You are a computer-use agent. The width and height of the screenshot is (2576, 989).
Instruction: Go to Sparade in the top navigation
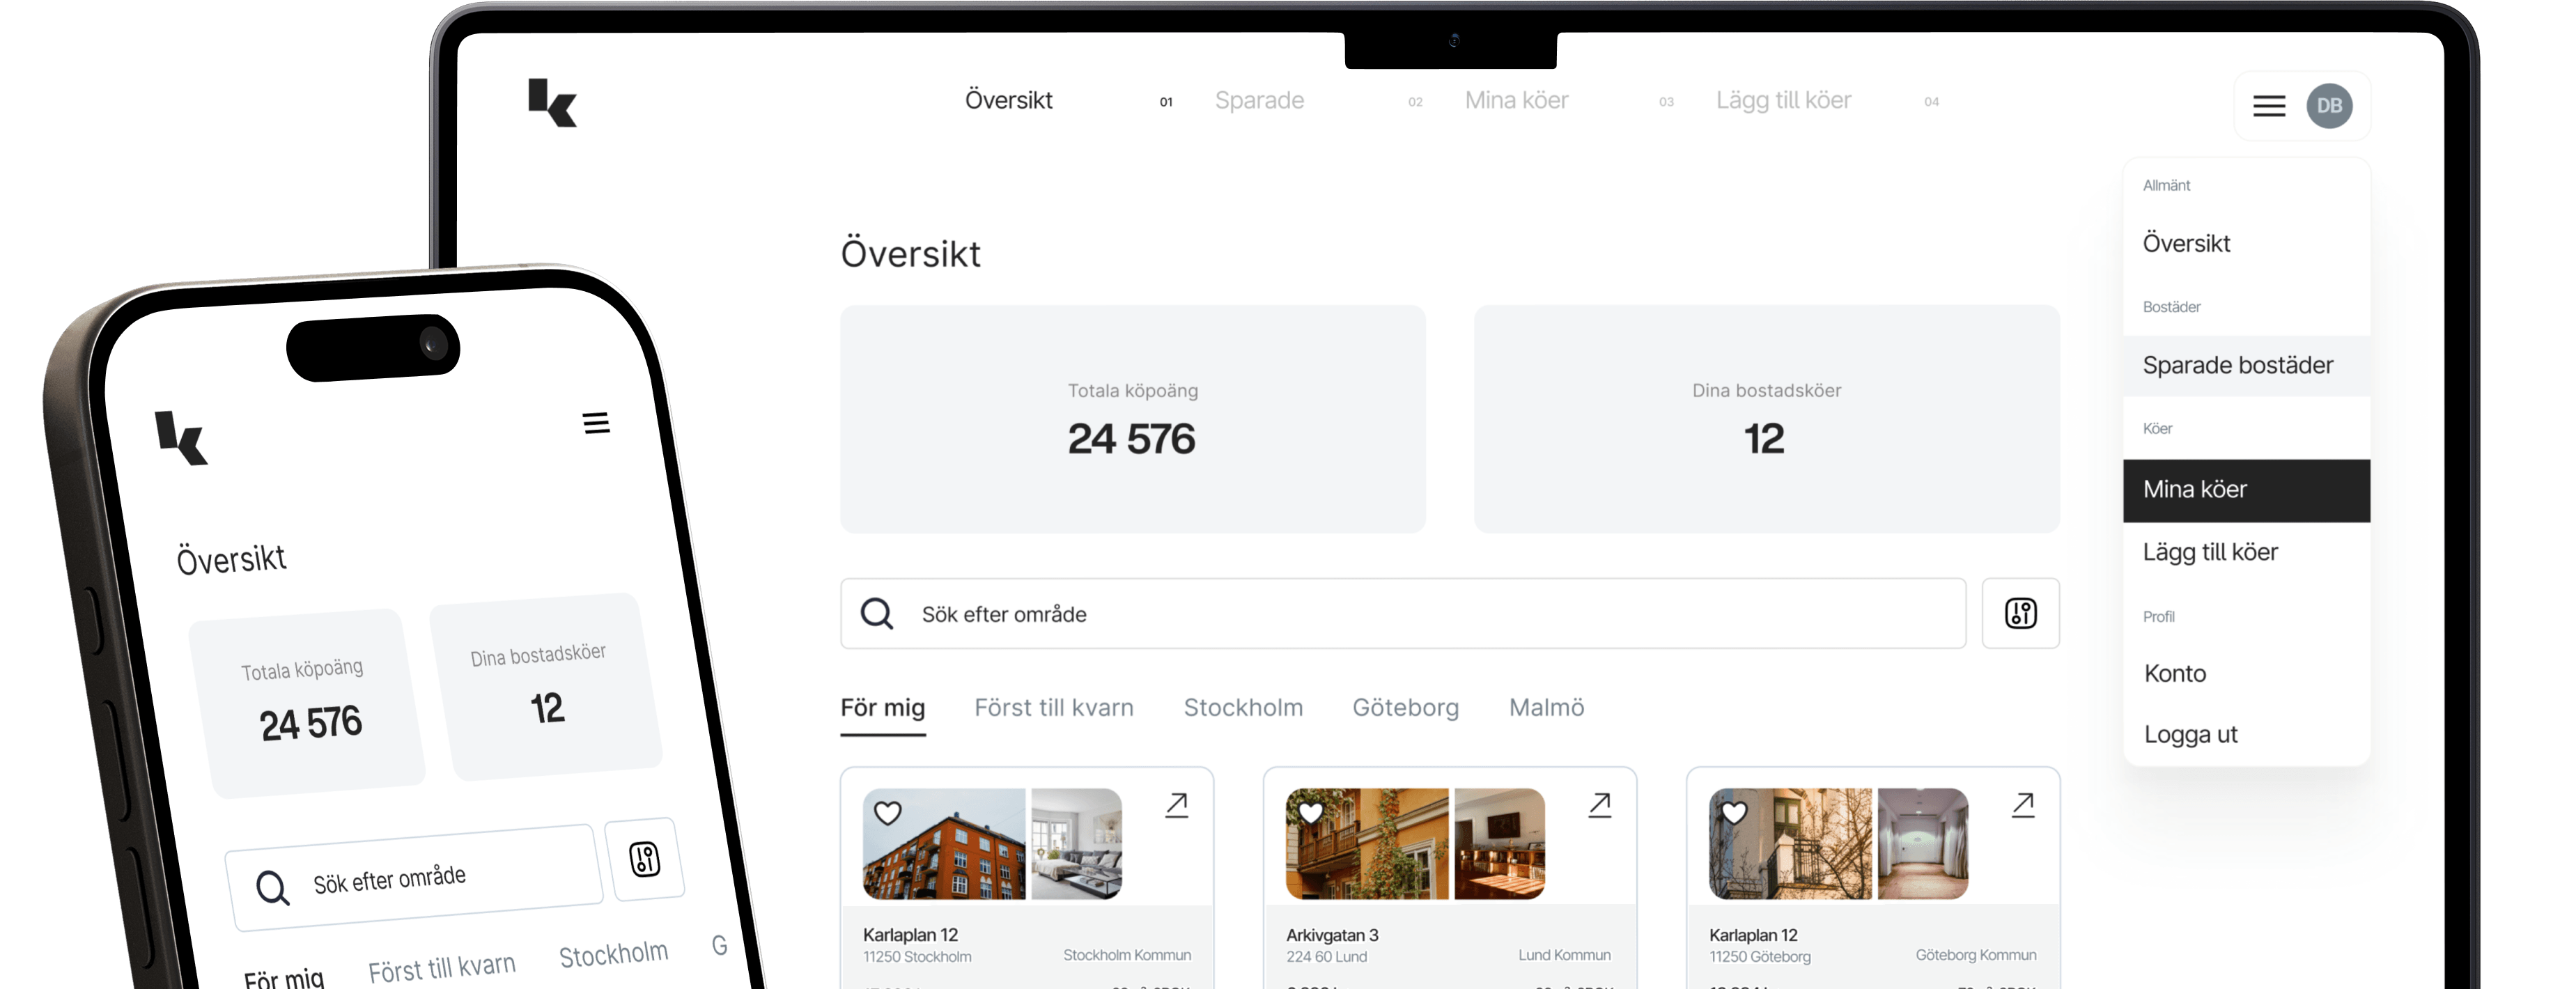(1259, 100)
